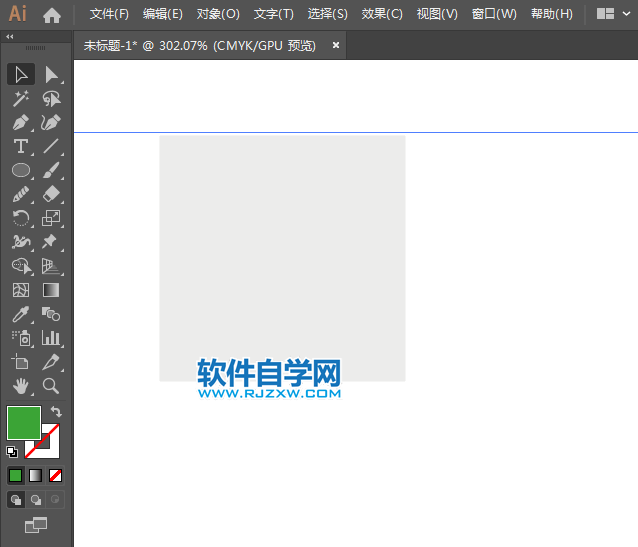Viewport: 638px width, 547px height.
Task: Collapse the tools panel with double arrows
Action: pyautogui.click(x=10, y=36)
